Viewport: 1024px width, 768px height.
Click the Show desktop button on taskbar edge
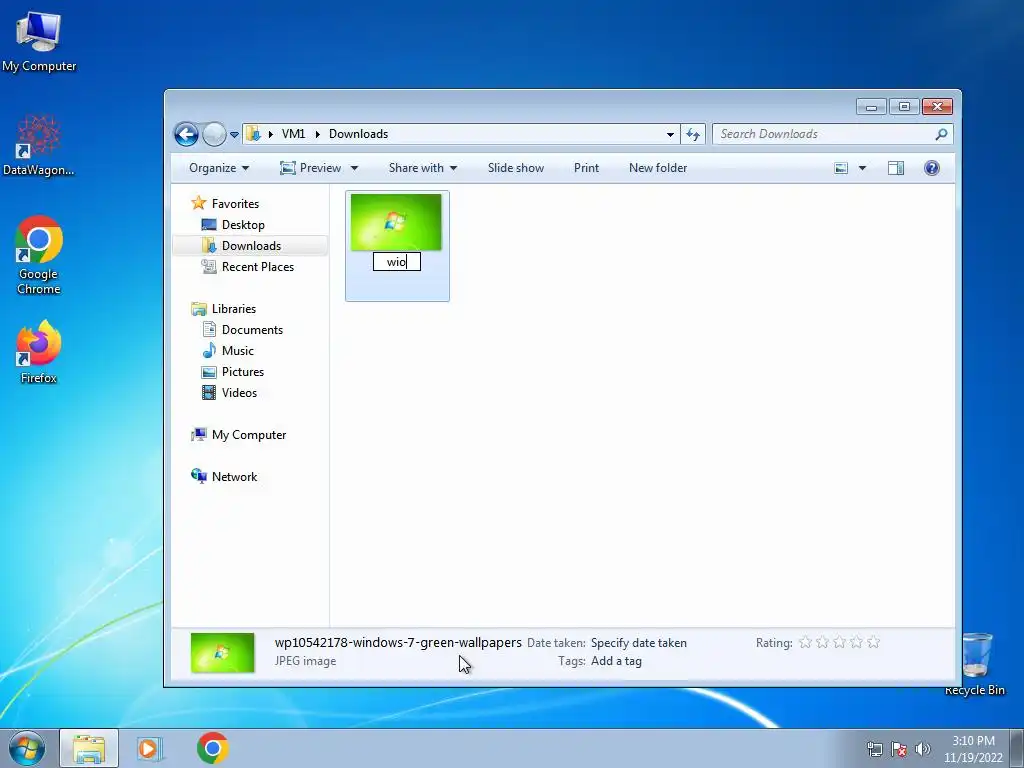(x=1017, y=748)
